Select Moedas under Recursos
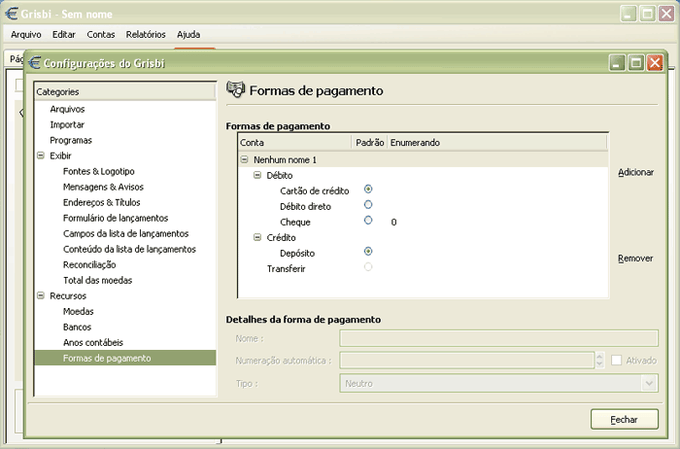The width and height of the screenshot is (680, 449). 78,311
